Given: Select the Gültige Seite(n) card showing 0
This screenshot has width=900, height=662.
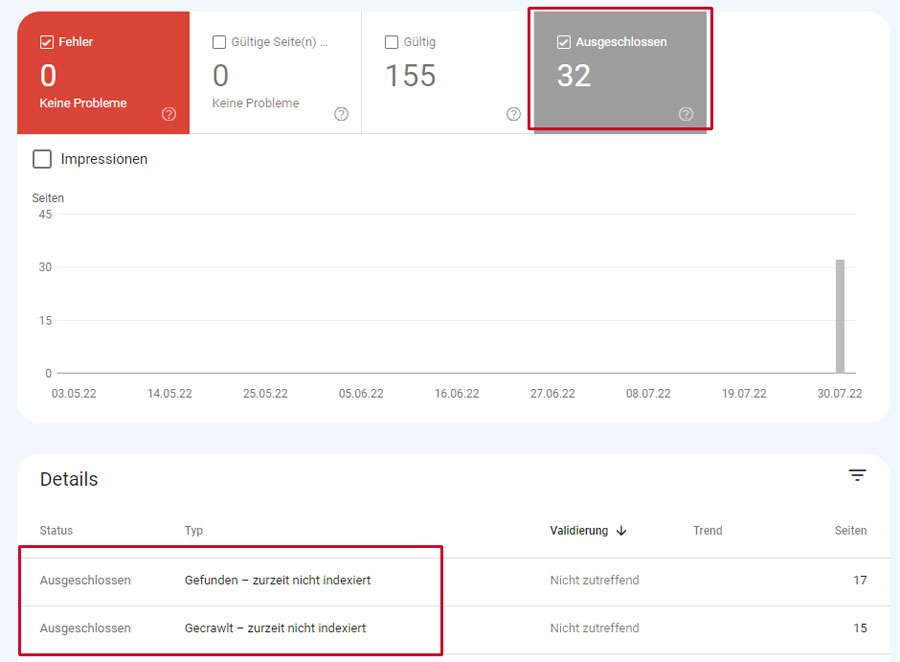Looking at the screenshot, I should click(x=276, y=73).
